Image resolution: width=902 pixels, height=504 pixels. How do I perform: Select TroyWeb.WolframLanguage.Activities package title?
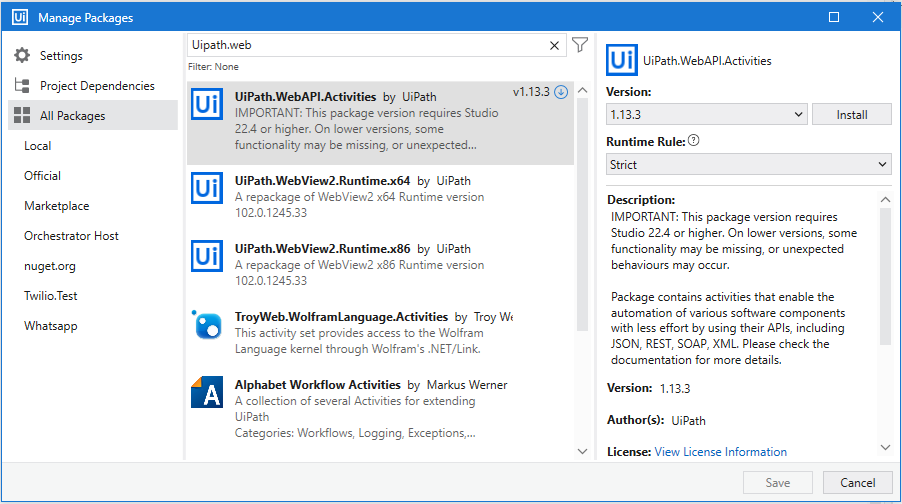click(x=341, y=316)
